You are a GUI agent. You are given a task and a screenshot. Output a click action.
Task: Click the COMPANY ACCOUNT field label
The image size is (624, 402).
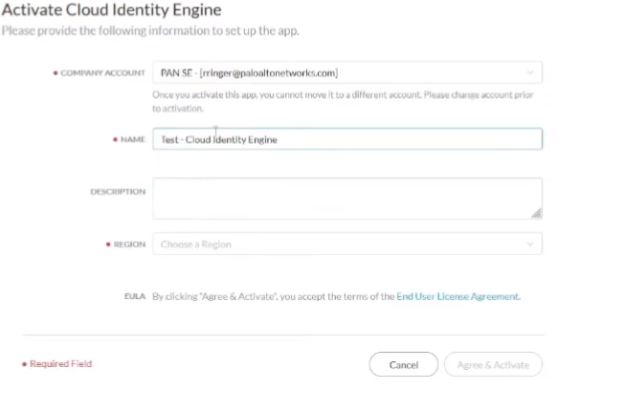coord(103,73)
